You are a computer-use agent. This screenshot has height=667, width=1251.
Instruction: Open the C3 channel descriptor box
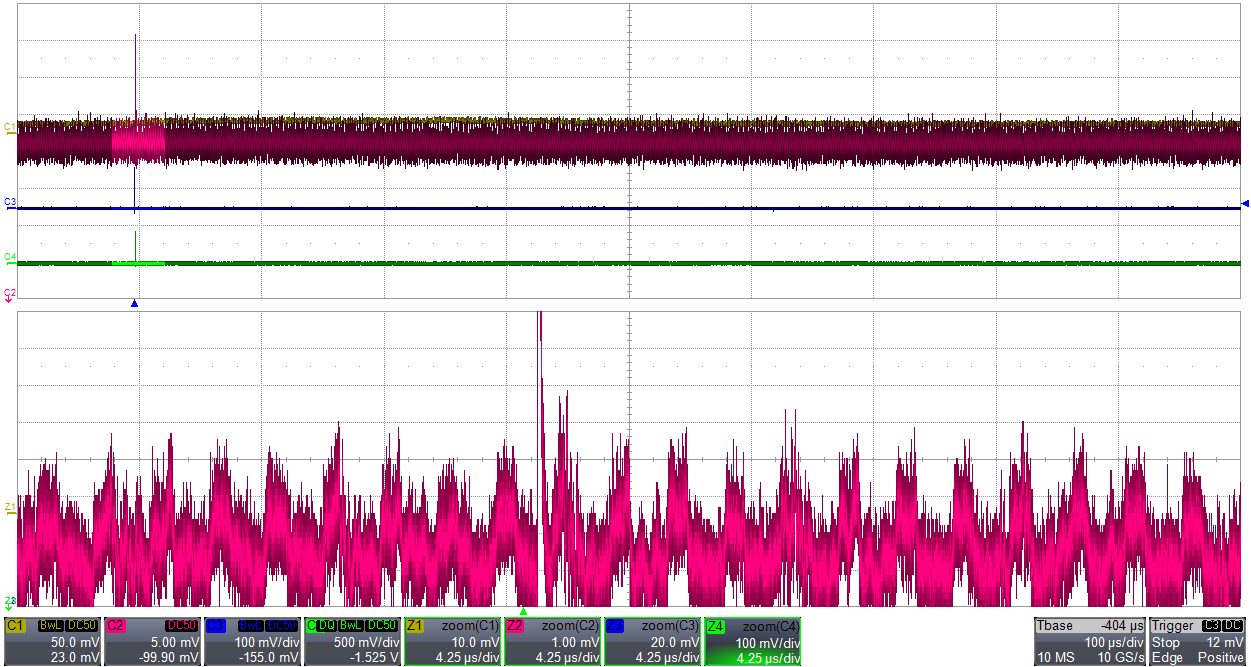(x=252, y=641)
